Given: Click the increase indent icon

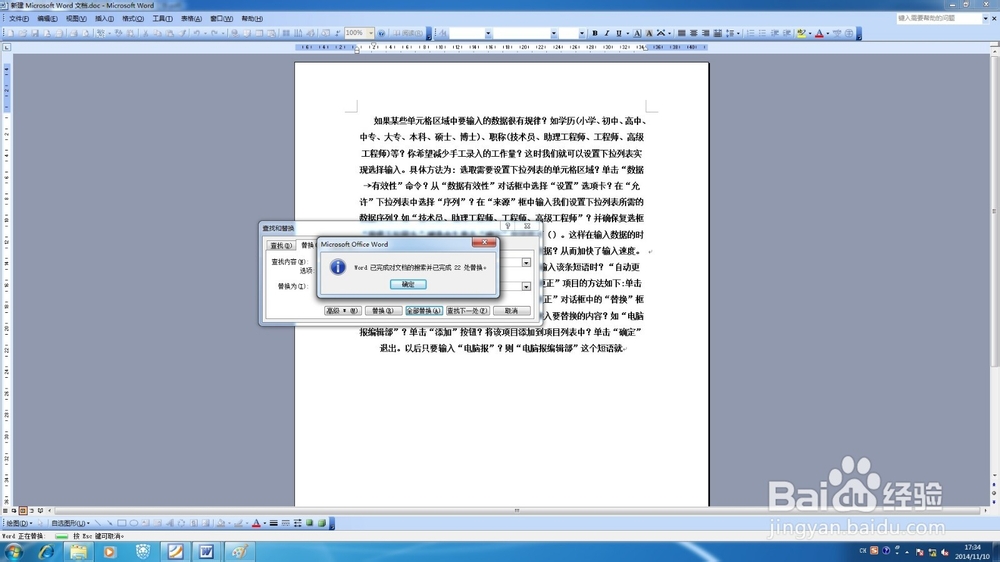Looking at the screenshot, I should tap(787, 33).
